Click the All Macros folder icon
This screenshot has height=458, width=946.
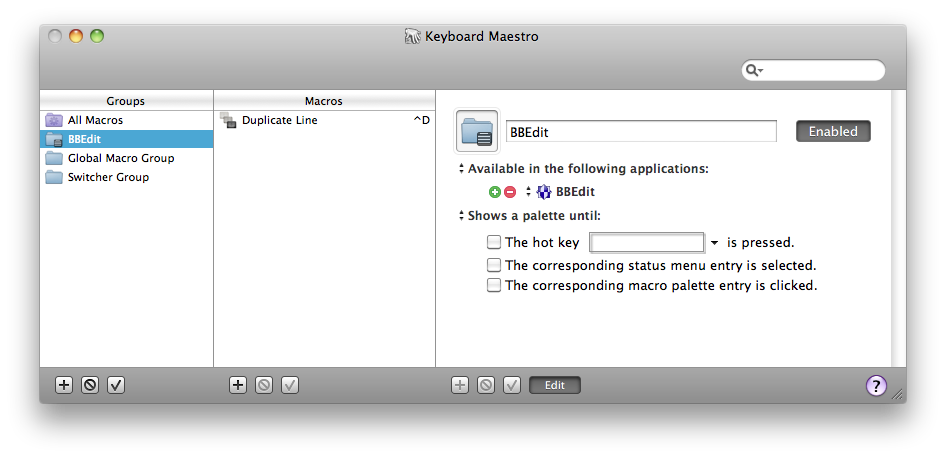(54, 120)
